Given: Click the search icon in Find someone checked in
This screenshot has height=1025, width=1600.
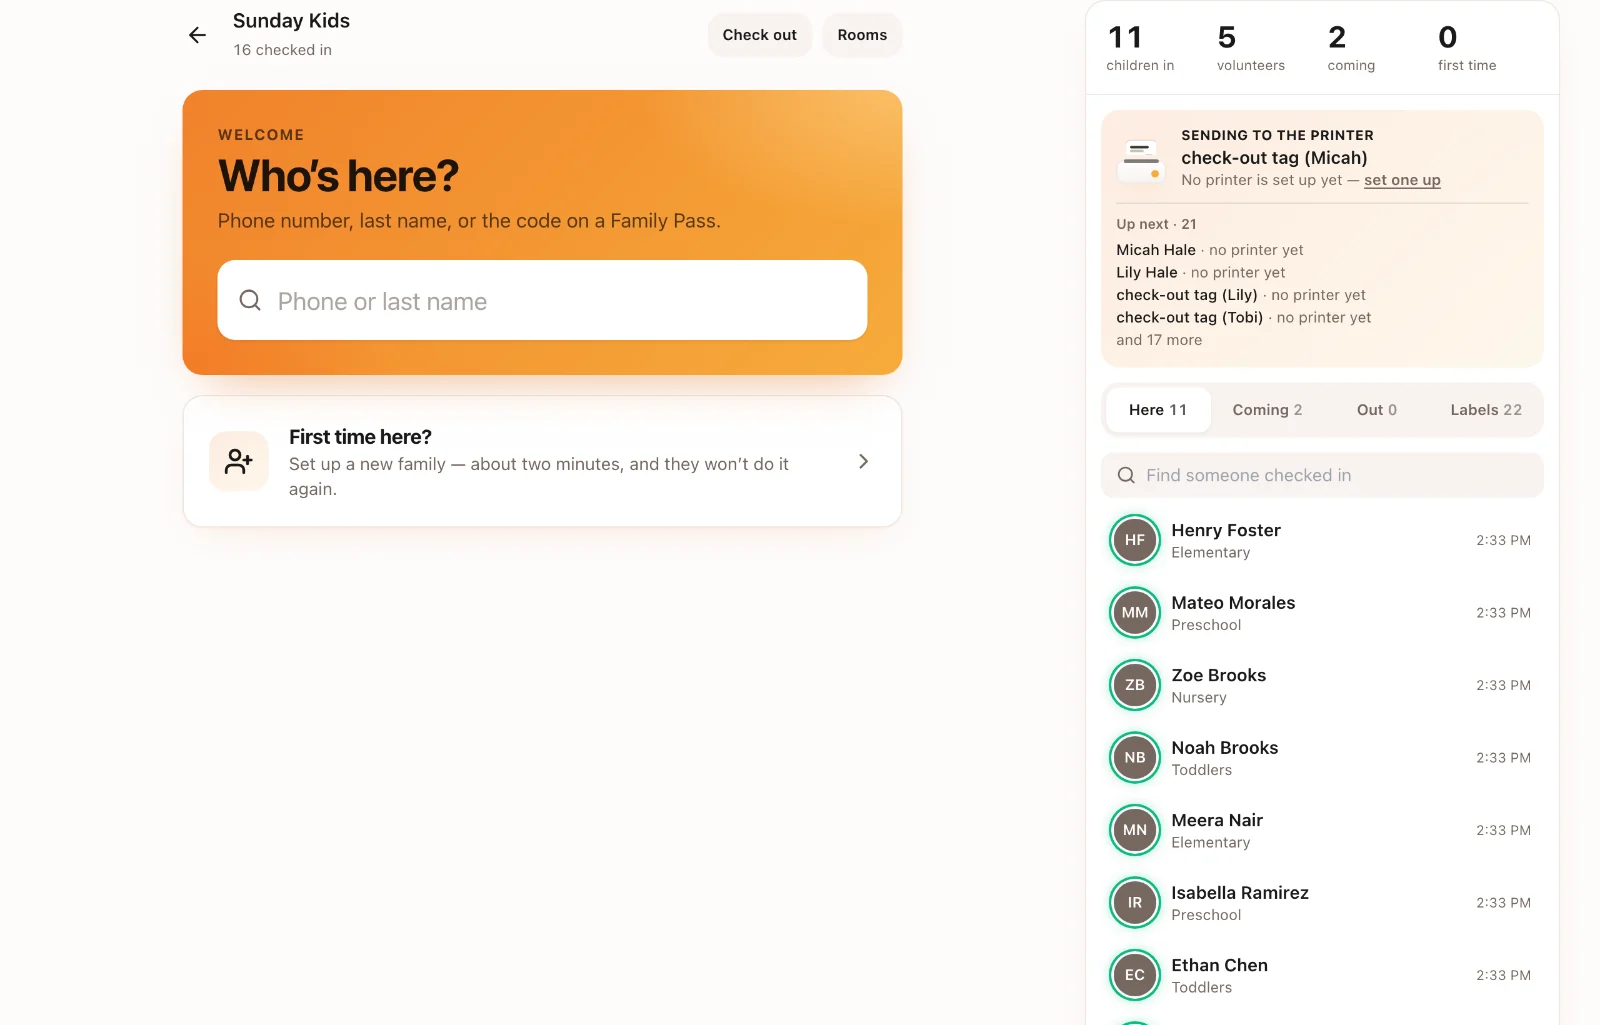Looking at the screenshot, I should (x=1126, y=475).
